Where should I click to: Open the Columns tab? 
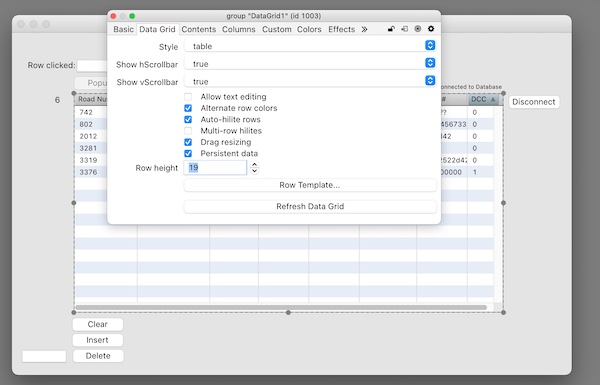pos(239,29)
